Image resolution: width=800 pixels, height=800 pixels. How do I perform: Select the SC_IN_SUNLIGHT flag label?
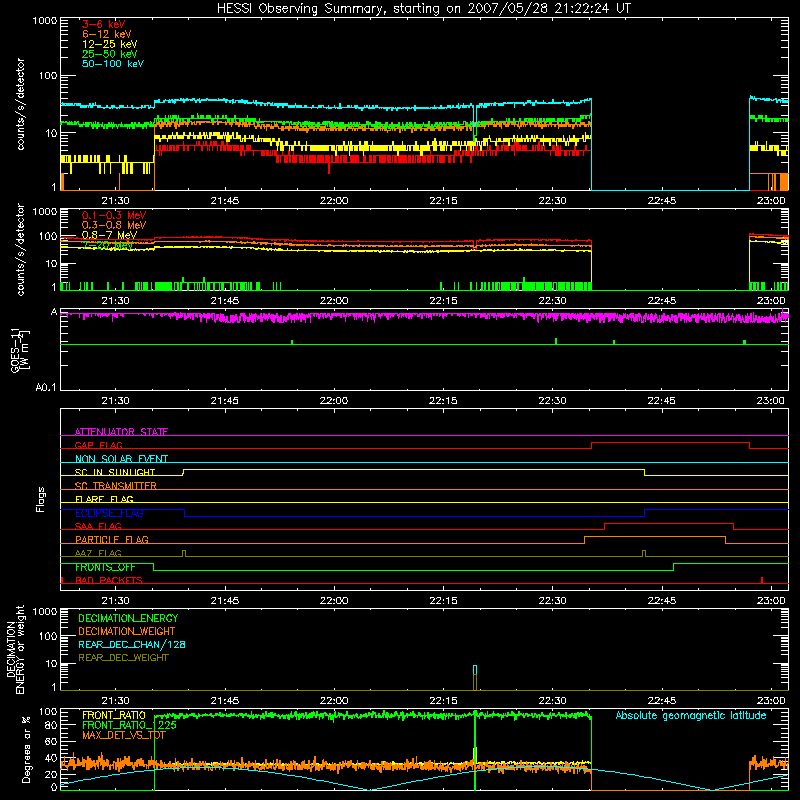click(x=115, y=472)
